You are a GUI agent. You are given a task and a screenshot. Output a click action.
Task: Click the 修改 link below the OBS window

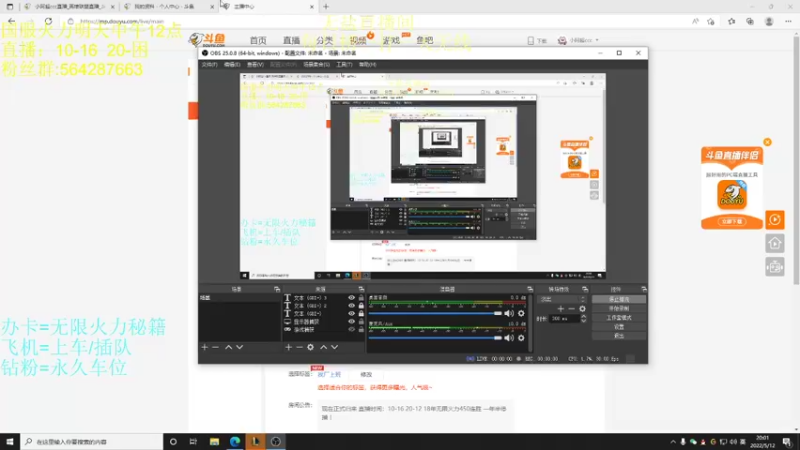point(366,374)
